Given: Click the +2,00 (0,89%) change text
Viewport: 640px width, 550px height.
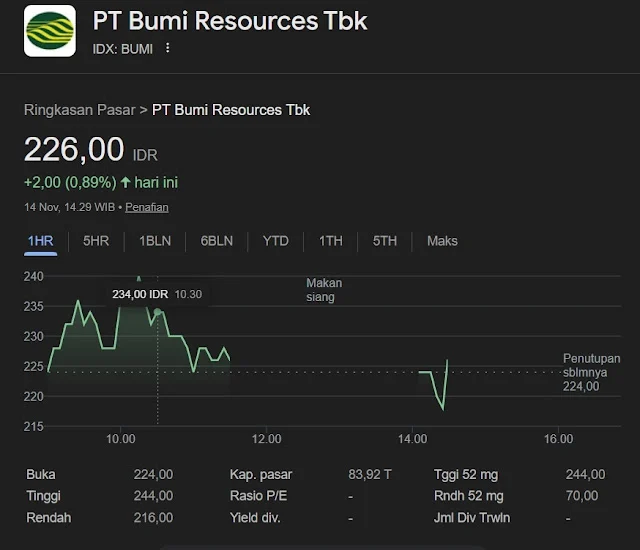Looking at the screenshot, I should click(70, 182).
